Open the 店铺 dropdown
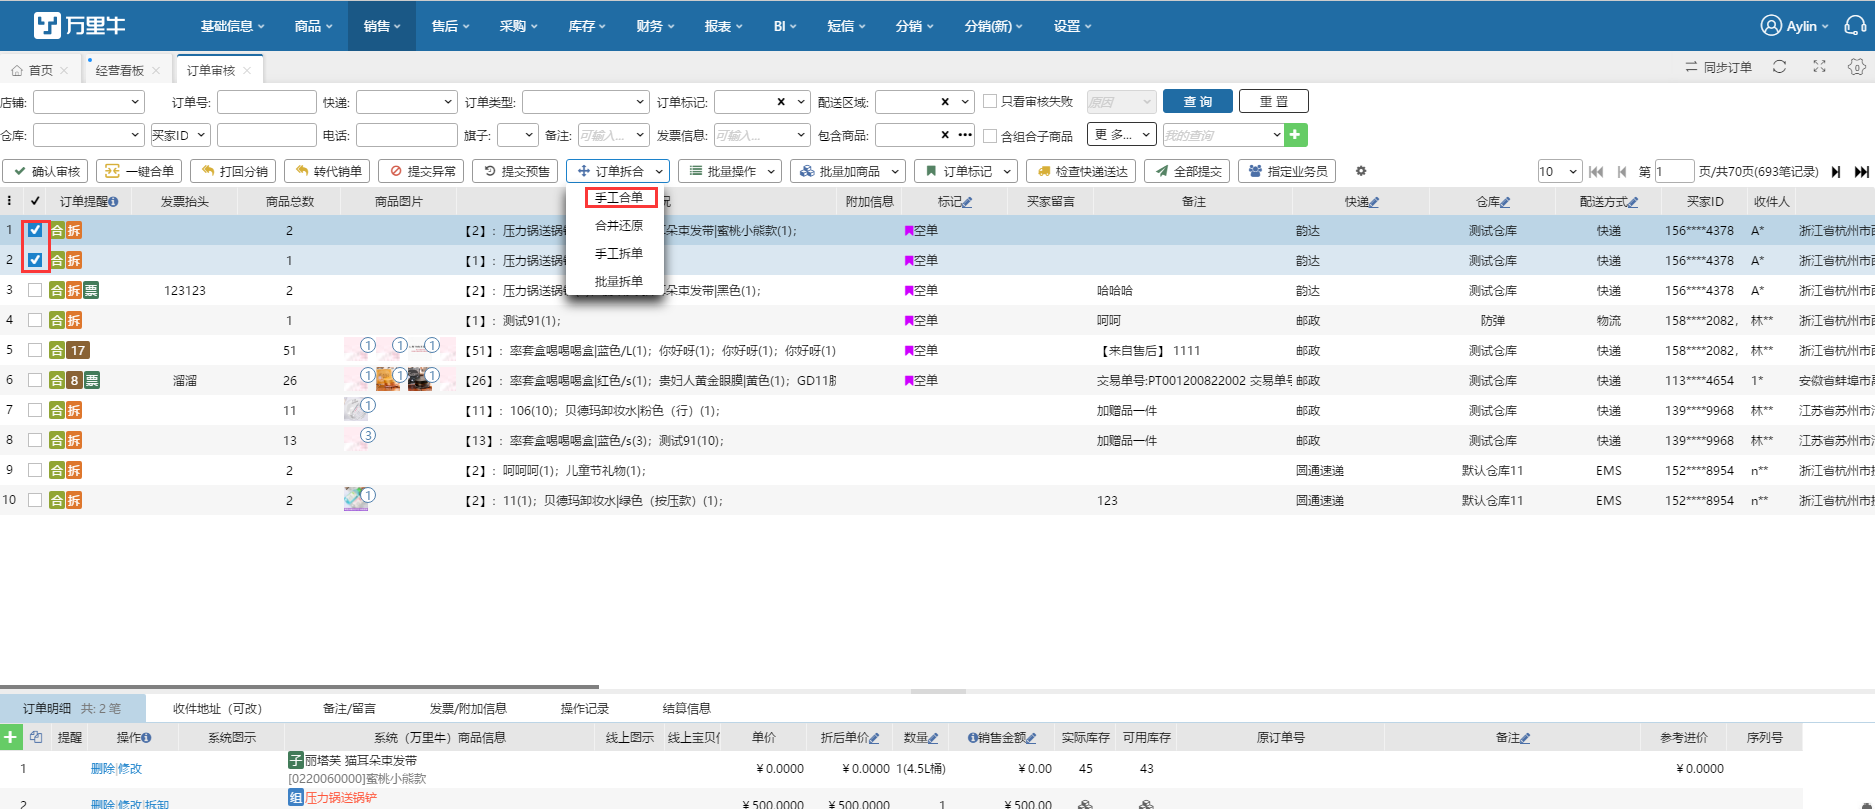Image resolution: width=1875 pixels, height=809 pixels. point(89,102)
